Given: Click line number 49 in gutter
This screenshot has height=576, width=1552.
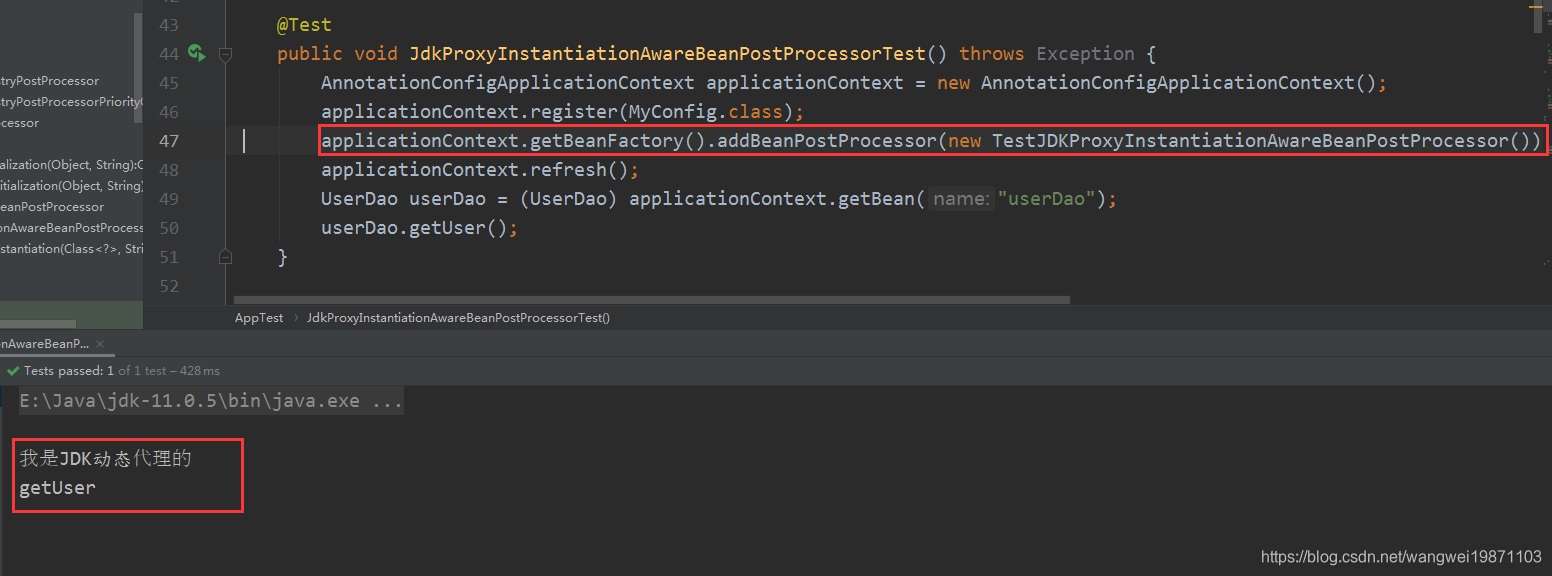Looking at the screenshot, I should pyautogui.click(x=168, y=199).
